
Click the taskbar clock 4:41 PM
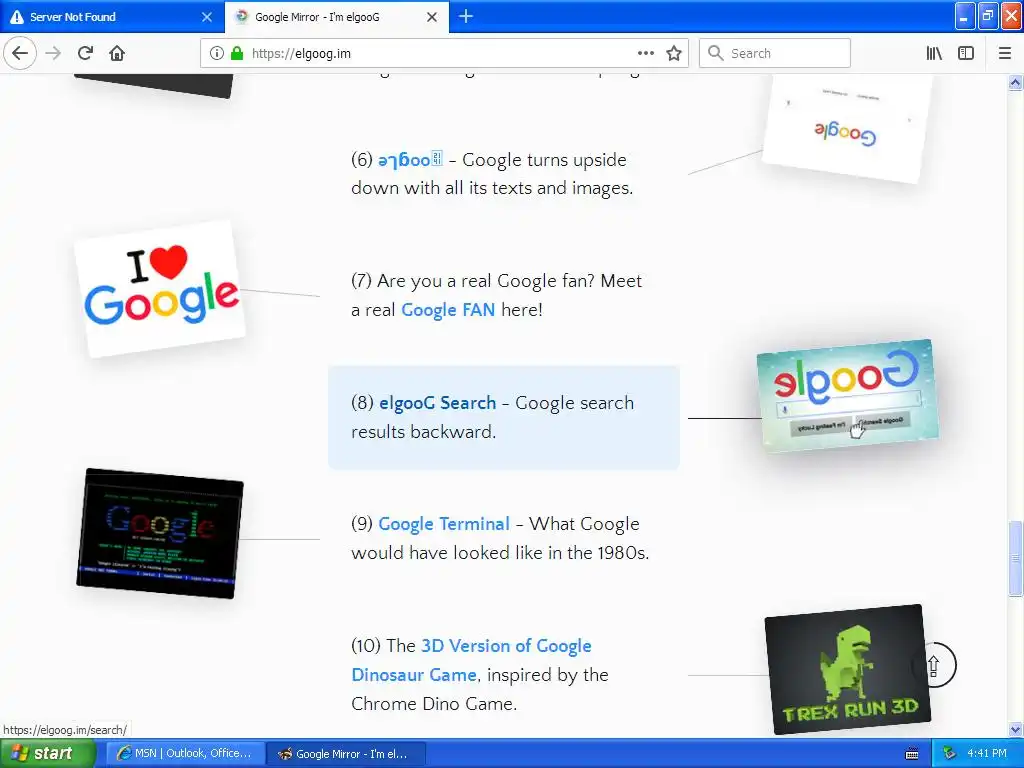click(987, 753)
